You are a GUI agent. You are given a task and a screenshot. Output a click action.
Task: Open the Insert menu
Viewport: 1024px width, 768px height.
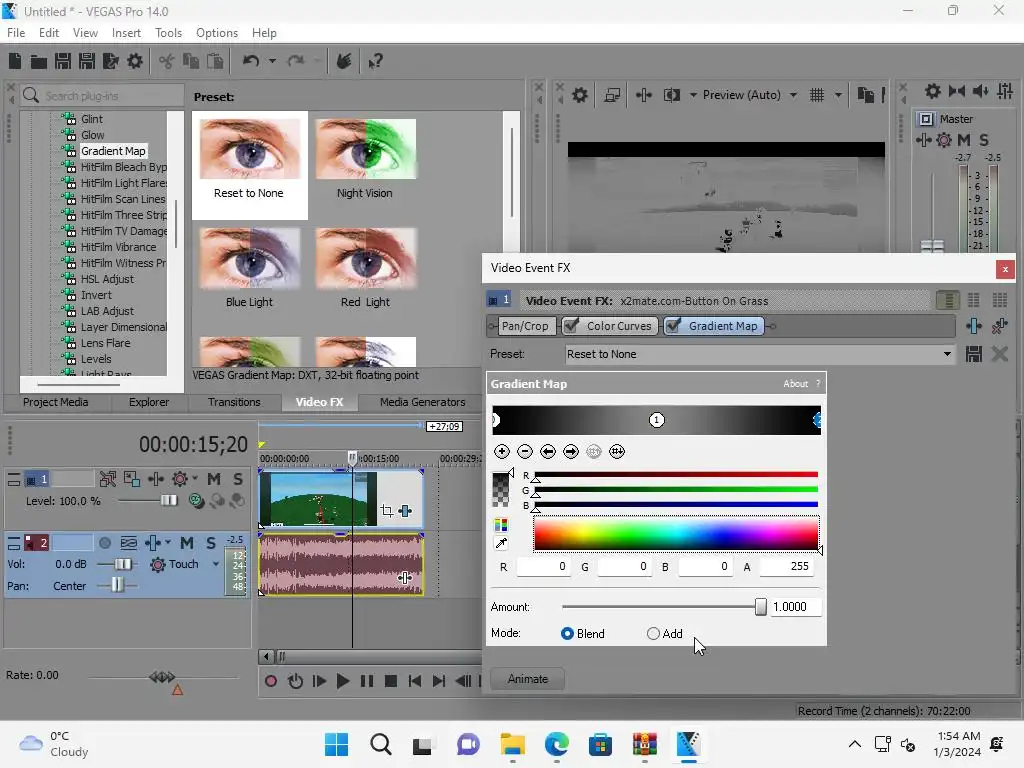click(126, 33)
